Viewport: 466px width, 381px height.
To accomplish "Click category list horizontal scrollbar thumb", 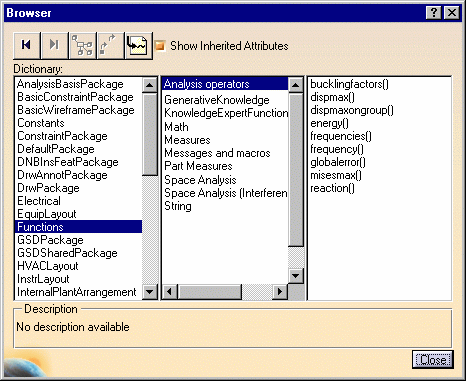I will coord(210,292).
